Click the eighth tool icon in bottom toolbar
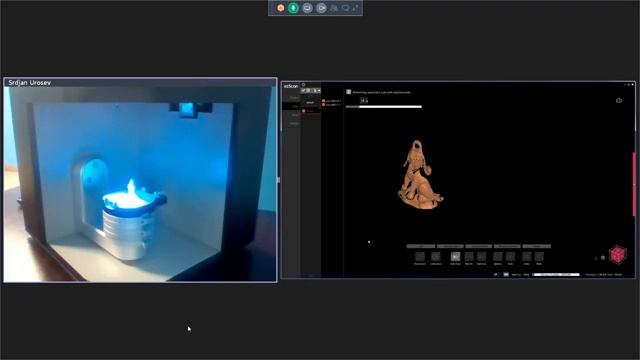640x360 pixels. 527,256
